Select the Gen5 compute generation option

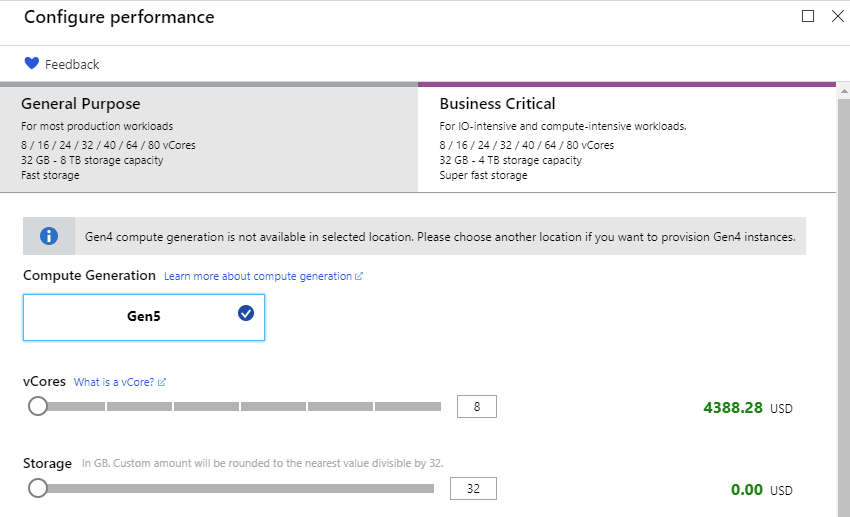pyautogui.click(x=144, y=317)
